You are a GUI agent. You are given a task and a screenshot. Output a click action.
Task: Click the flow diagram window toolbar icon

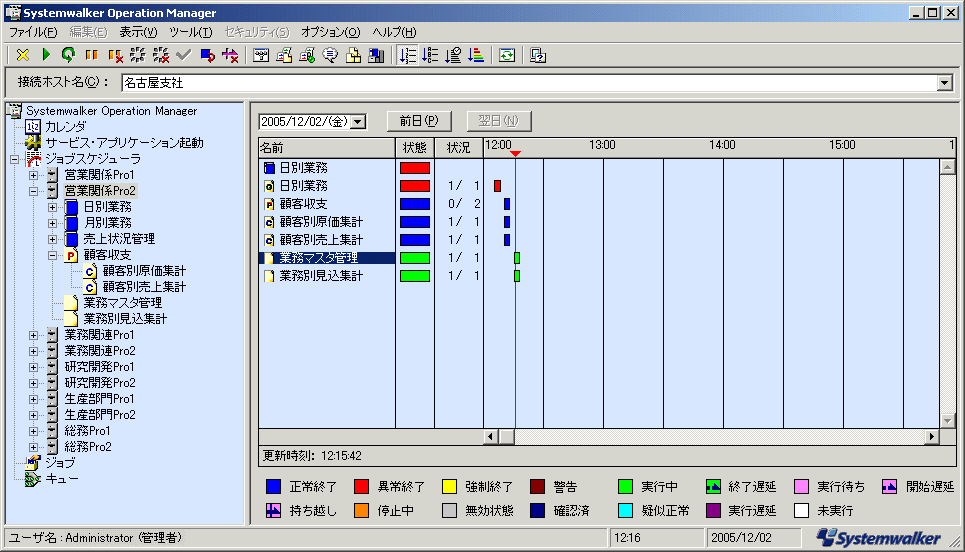click(x=261, y=55)
